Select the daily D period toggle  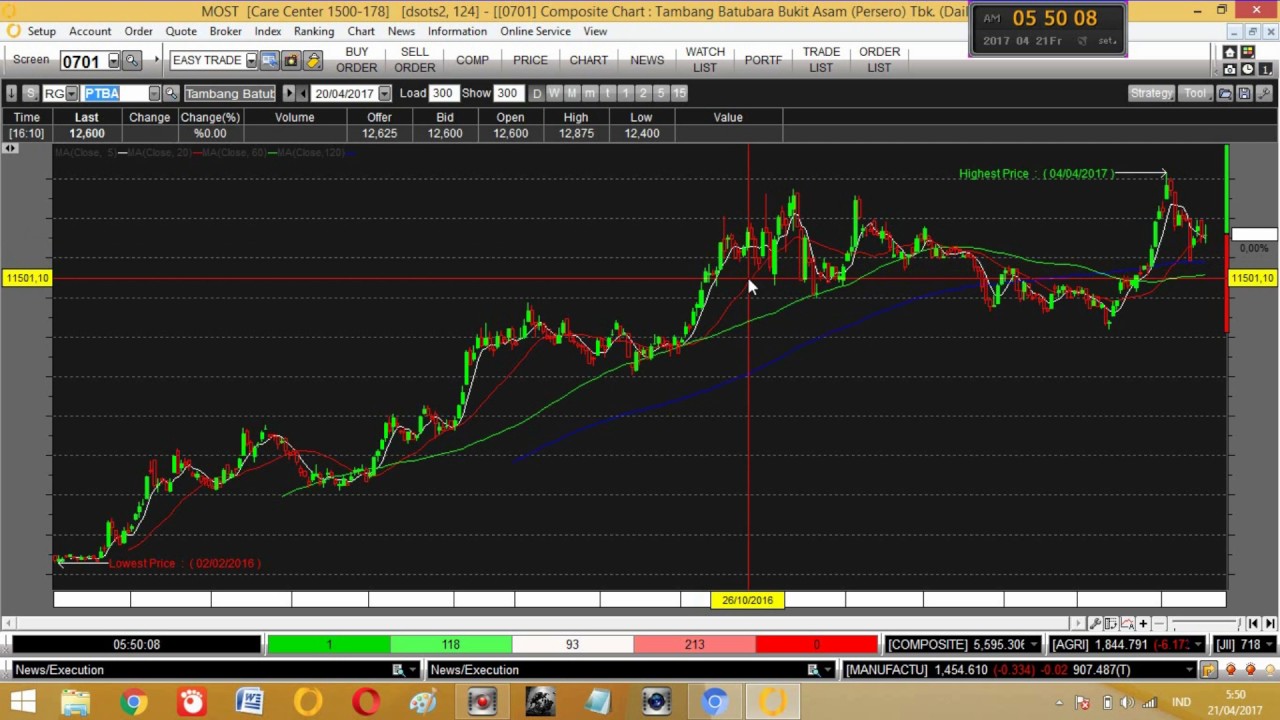tap(536, 93)
